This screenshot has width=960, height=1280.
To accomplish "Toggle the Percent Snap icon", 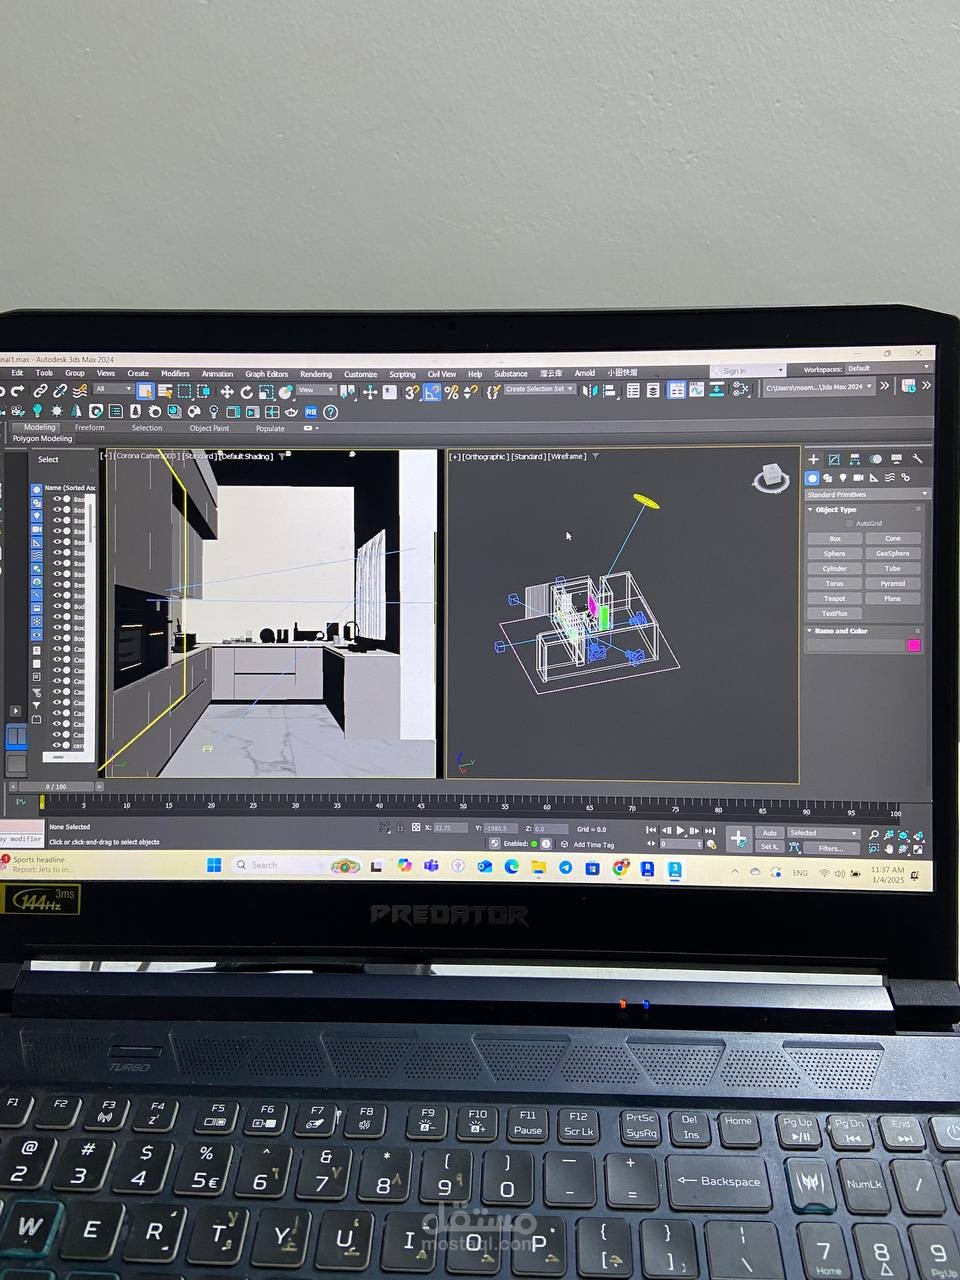I will [x=451, y=392].
